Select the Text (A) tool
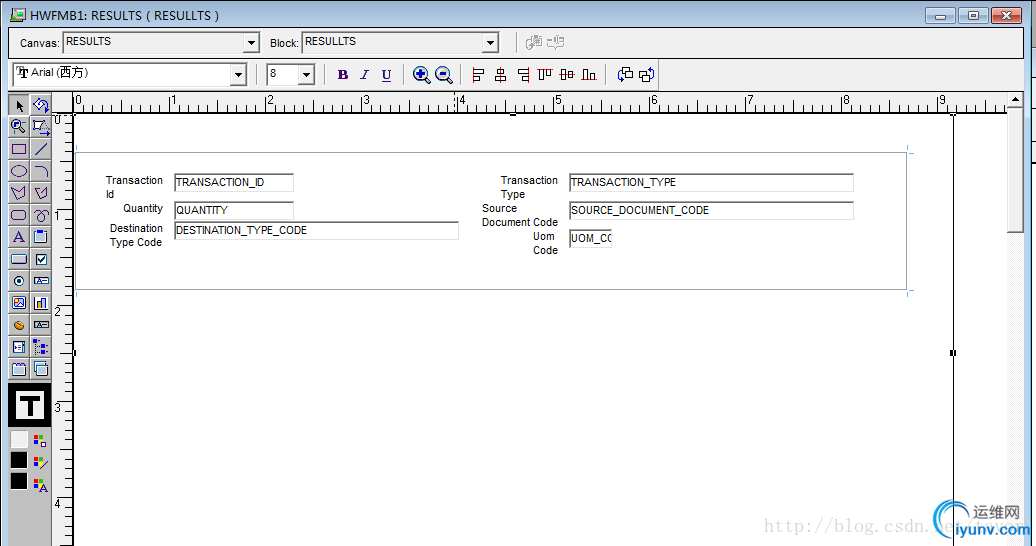1036x546 pixels. [18, 237]
